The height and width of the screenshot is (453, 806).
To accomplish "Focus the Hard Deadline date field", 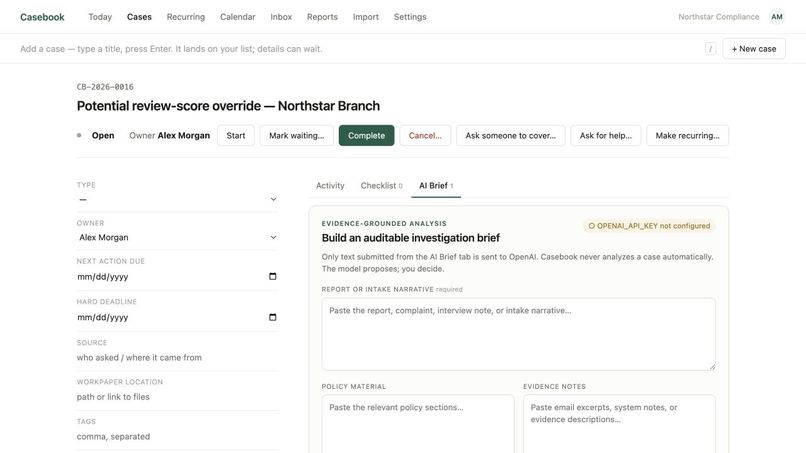I will point(177,317).
